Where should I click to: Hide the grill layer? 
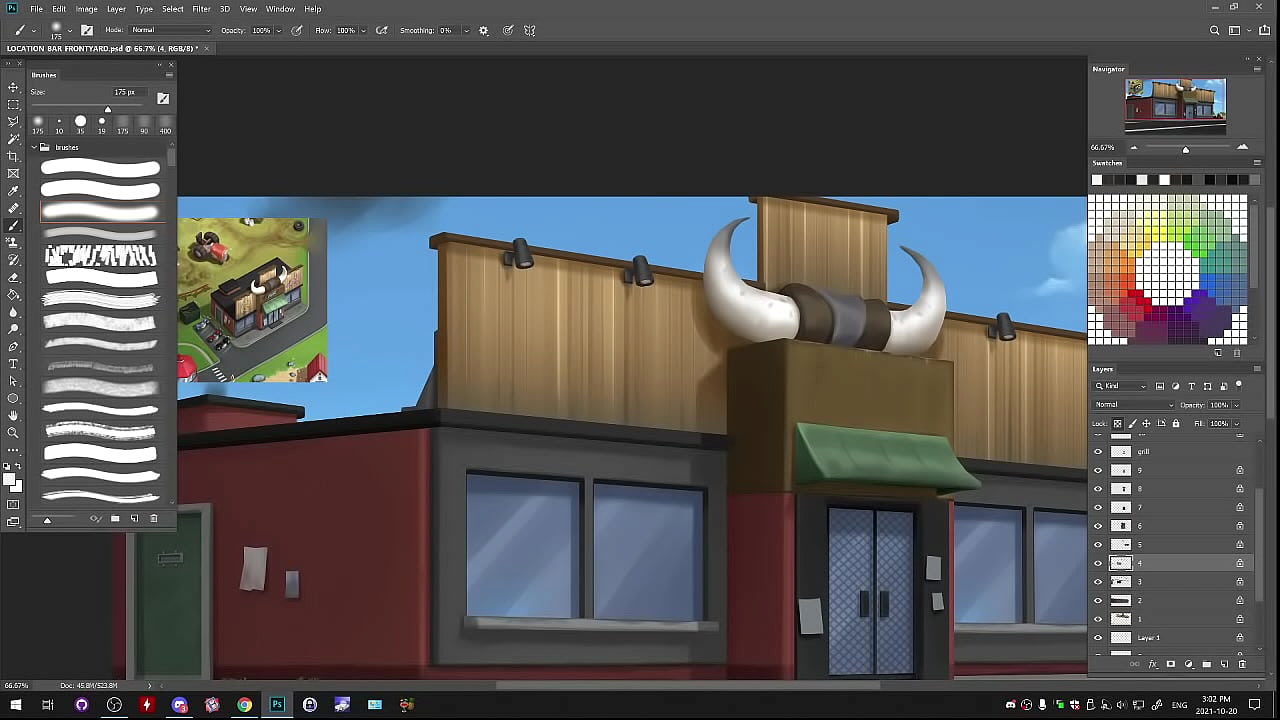click(x=1098, y=452)
